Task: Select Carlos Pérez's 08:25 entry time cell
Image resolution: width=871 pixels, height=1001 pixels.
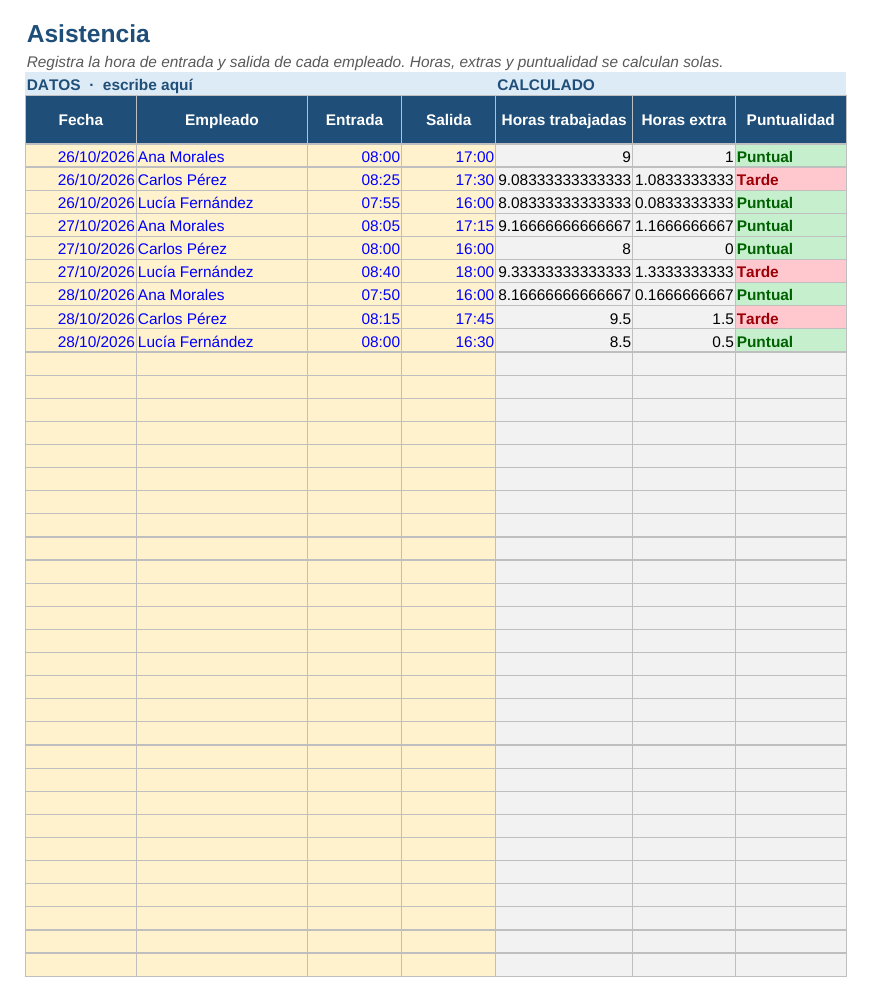Action: [354, 179]
